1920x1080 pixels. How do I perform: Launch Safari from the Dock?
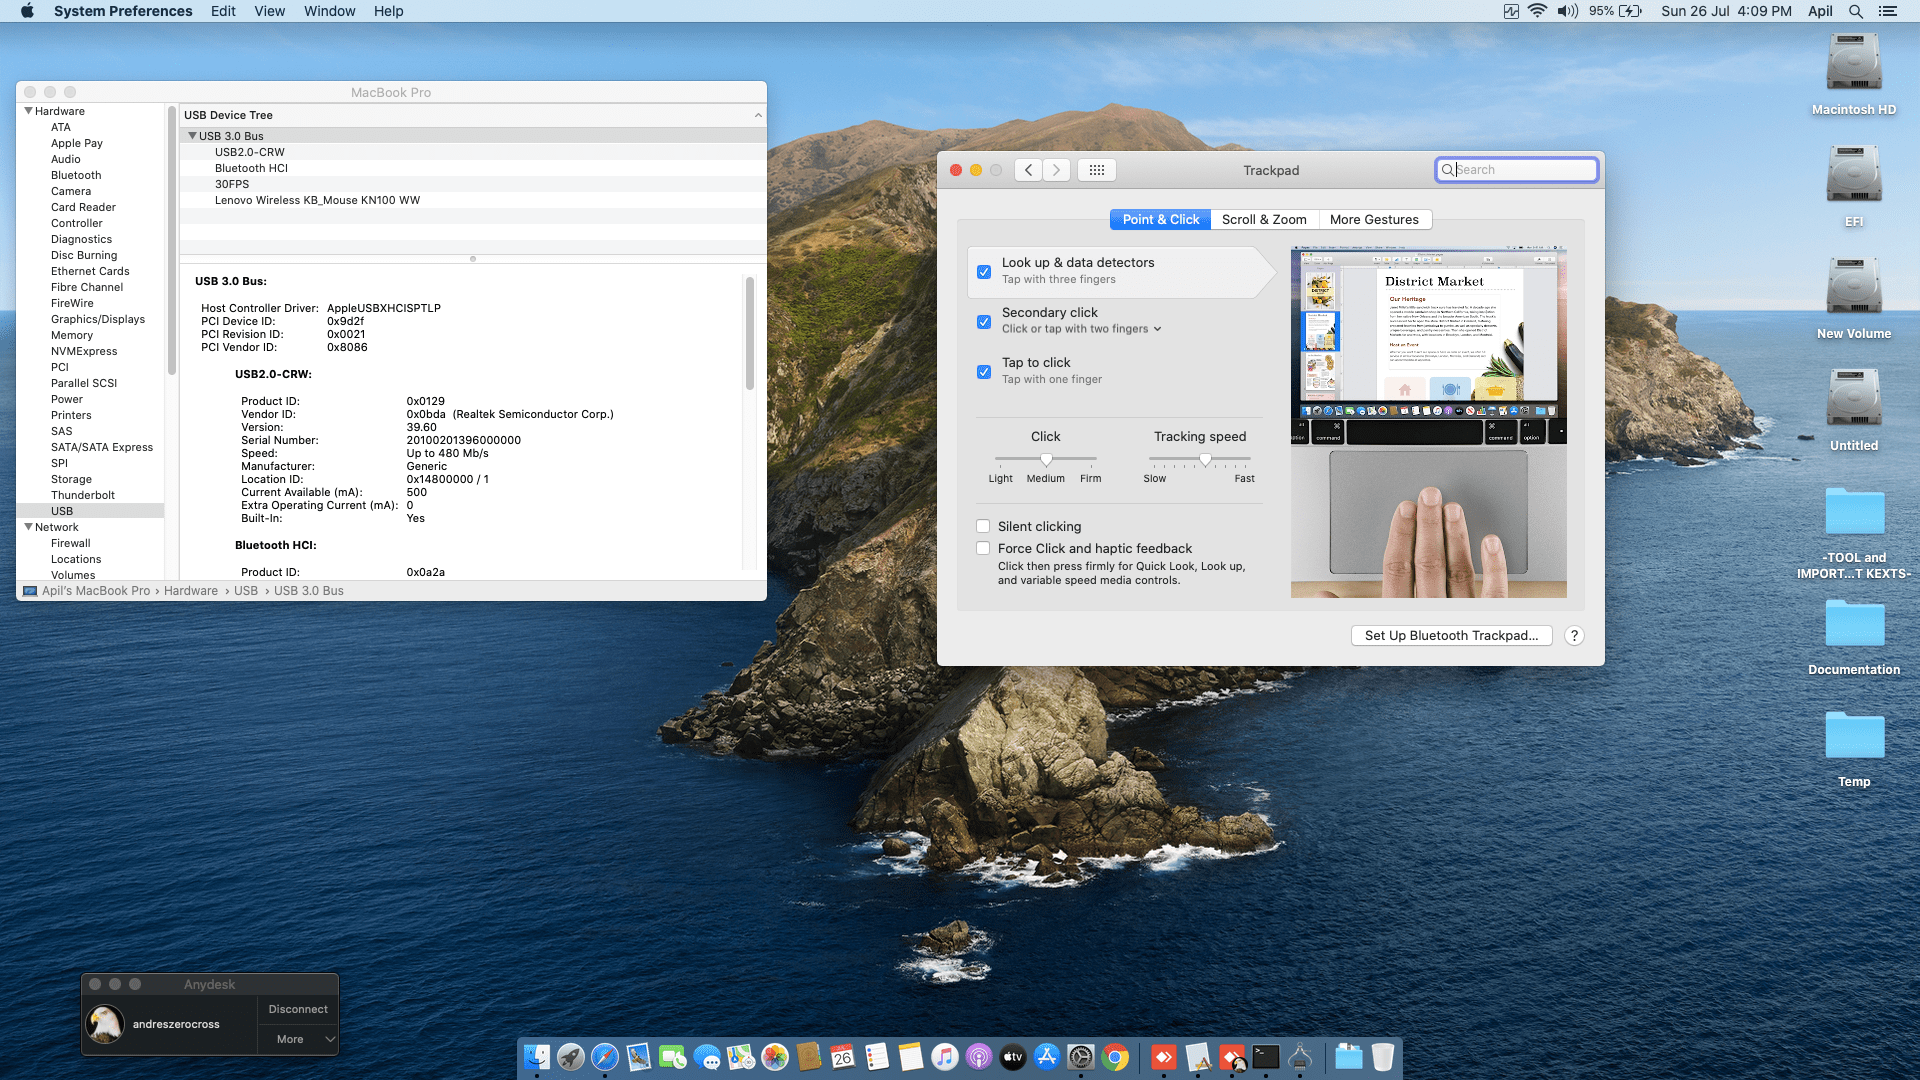point(605,1057)
